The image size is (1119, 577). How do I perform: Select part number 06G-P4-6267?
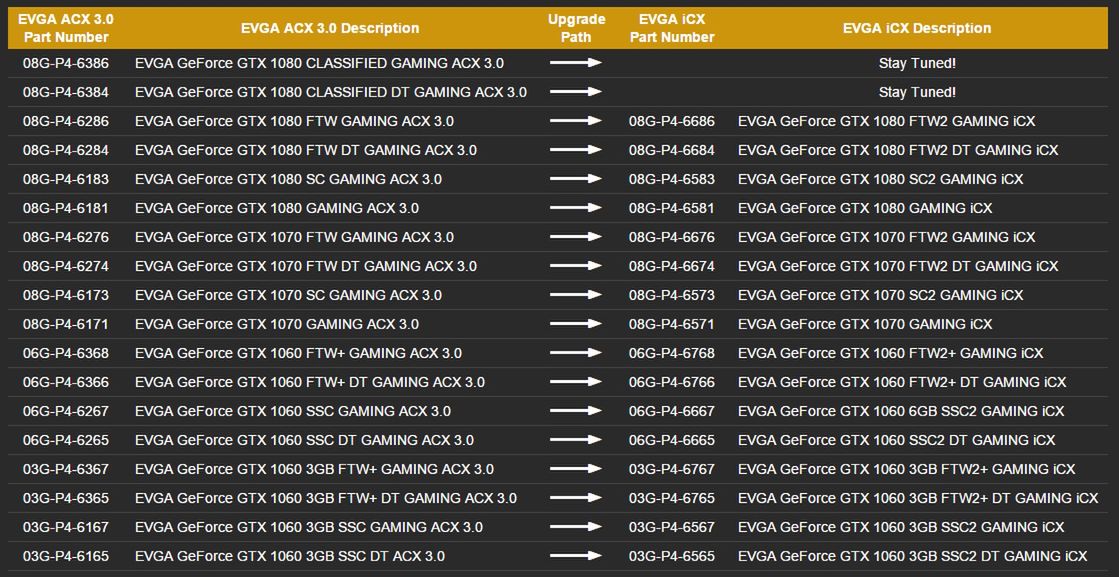click(x=66, y=411)
